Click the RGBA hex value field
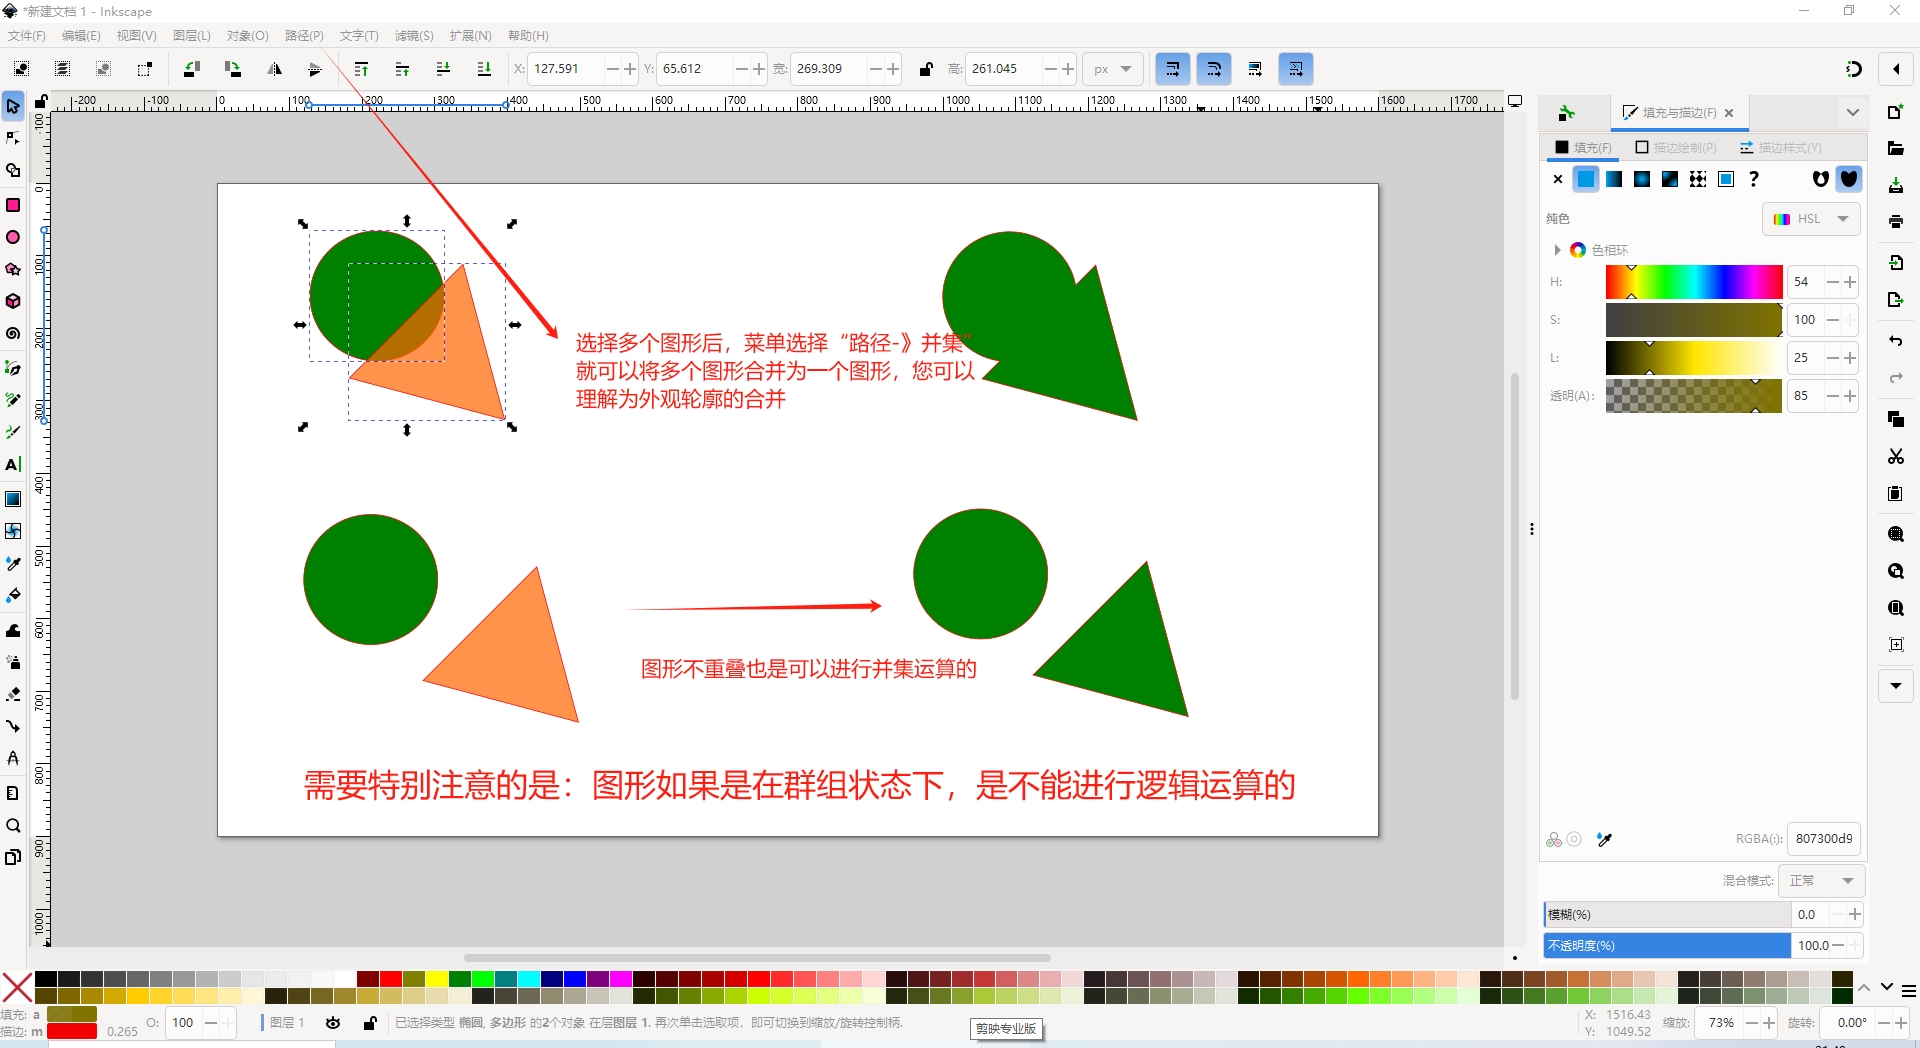1920x1048 pixels. tap(1823, 839)
